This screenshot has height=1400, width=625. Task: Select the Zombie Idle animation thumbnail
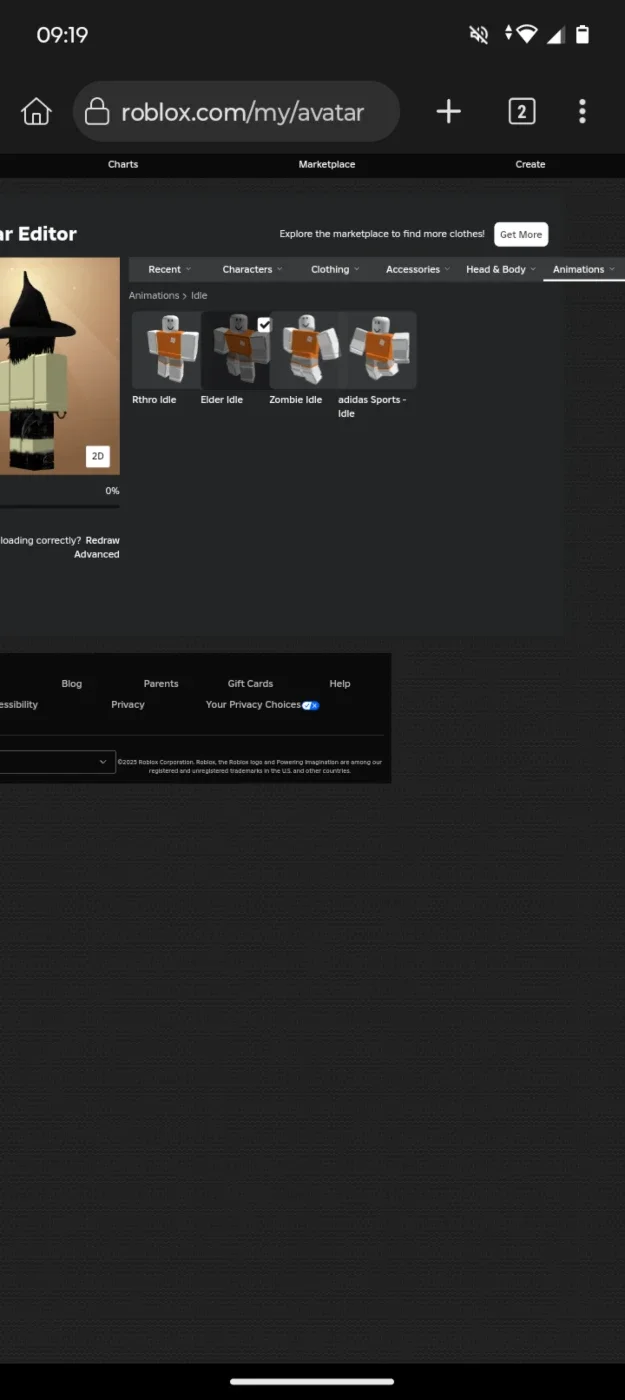click(x=304, y=350)
